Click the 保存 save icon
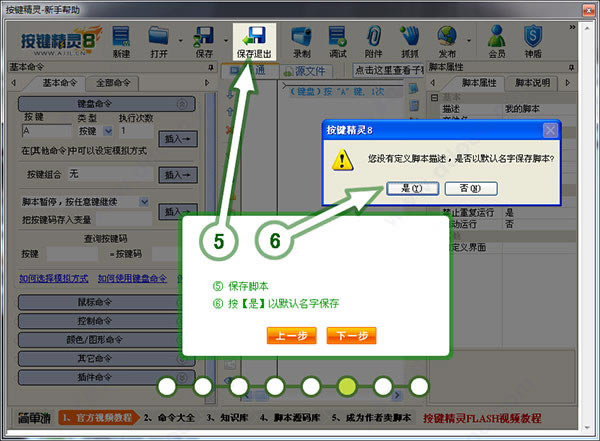Screen dimensions: 600x441 tap(204, 42)
